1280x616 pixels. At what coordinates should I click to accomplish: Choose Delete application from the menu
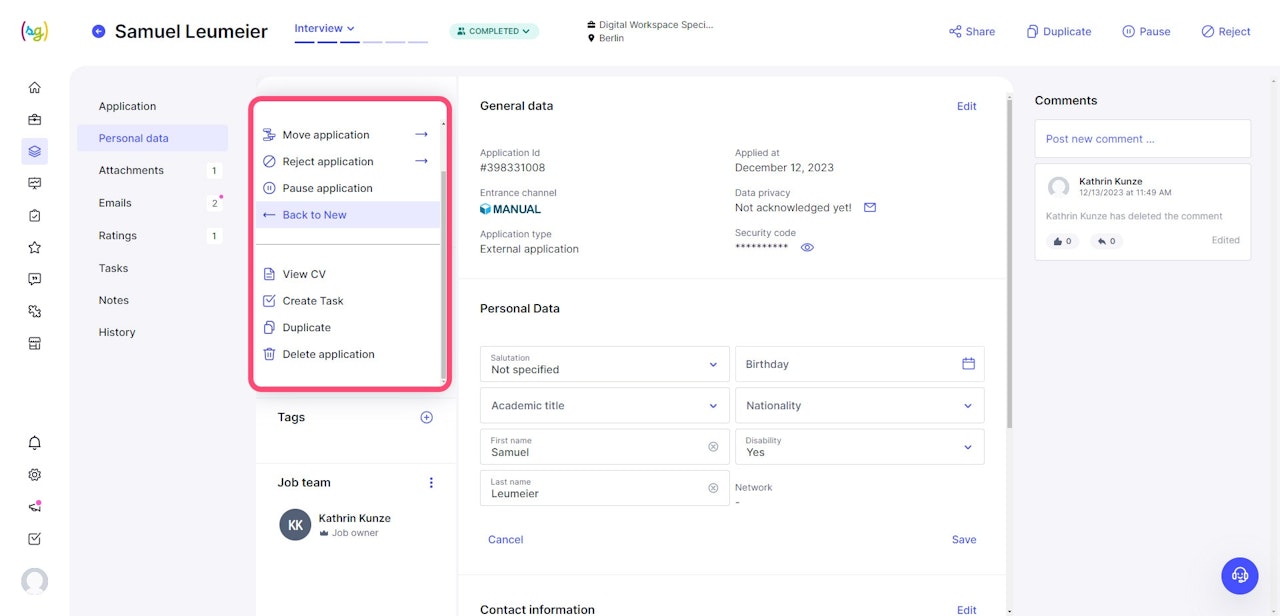328,354
